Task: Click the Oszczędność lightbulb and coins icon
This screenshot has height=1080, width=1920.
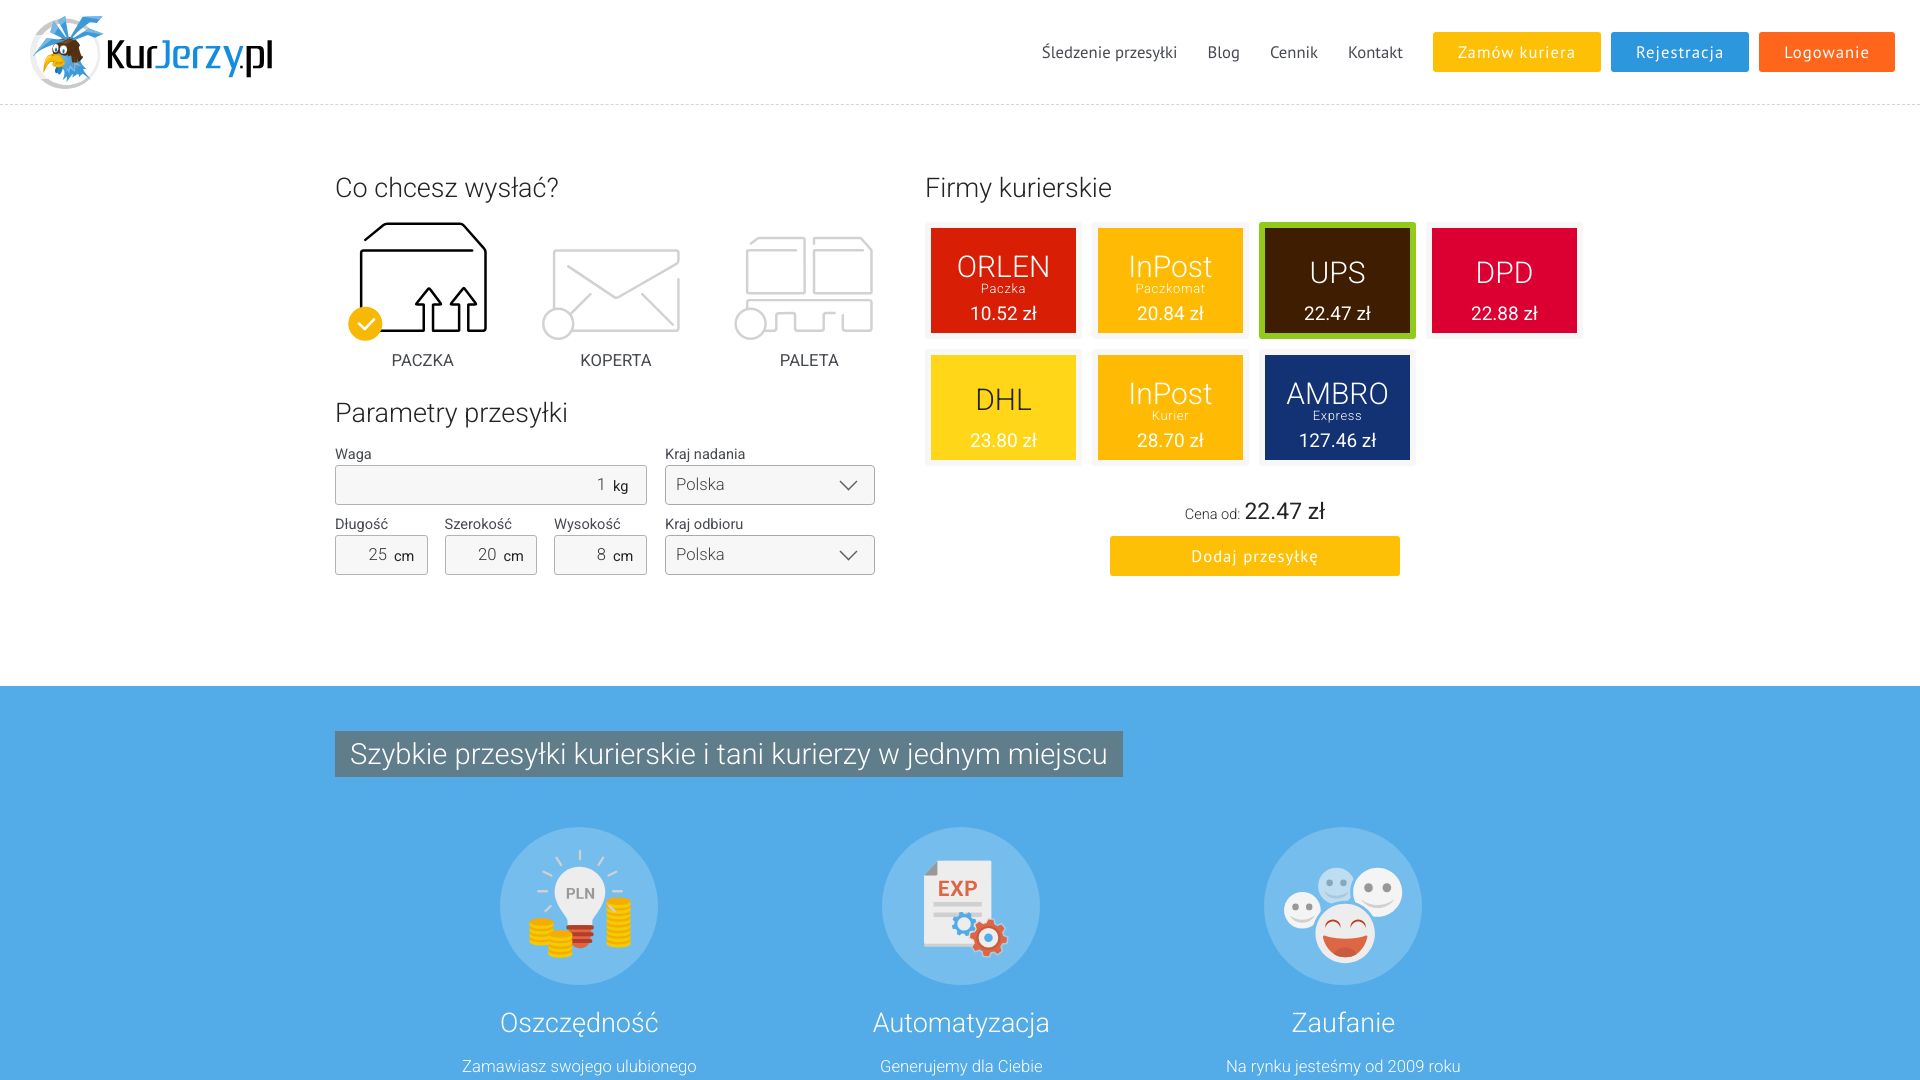Action: [579, 906]
